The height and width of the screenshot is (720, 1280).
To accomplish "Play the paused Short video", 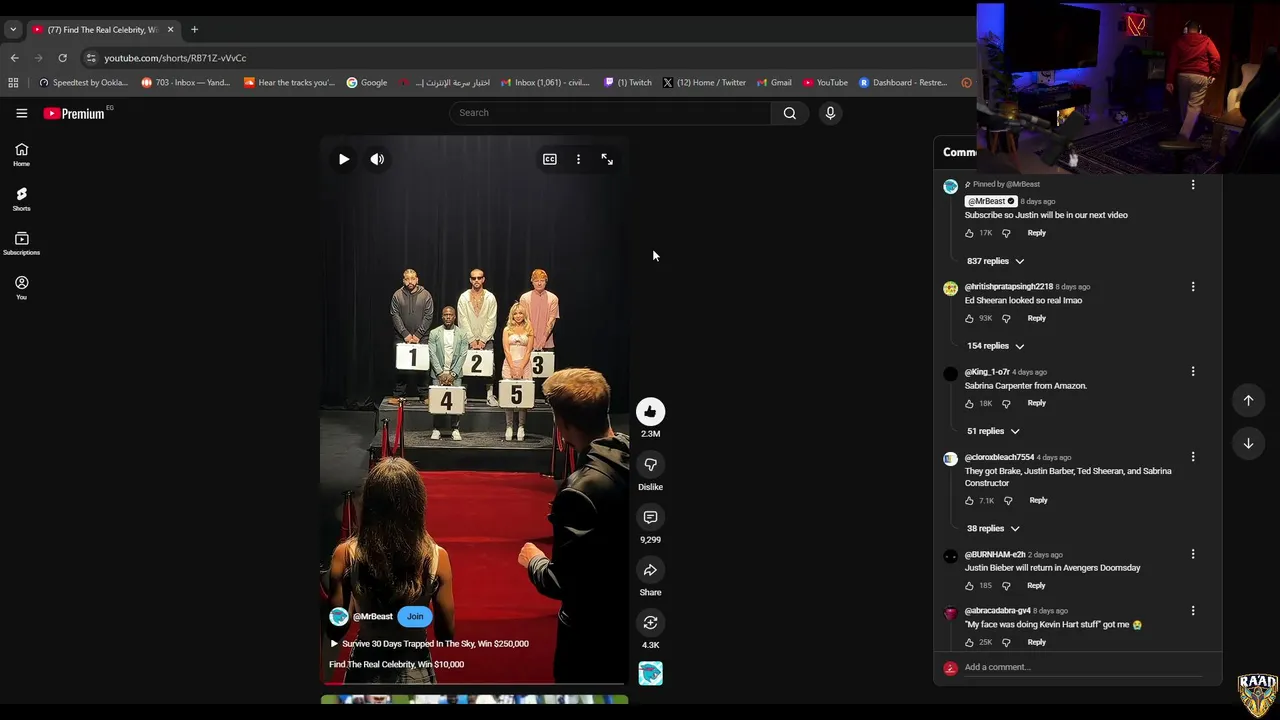I will (344, 159).
